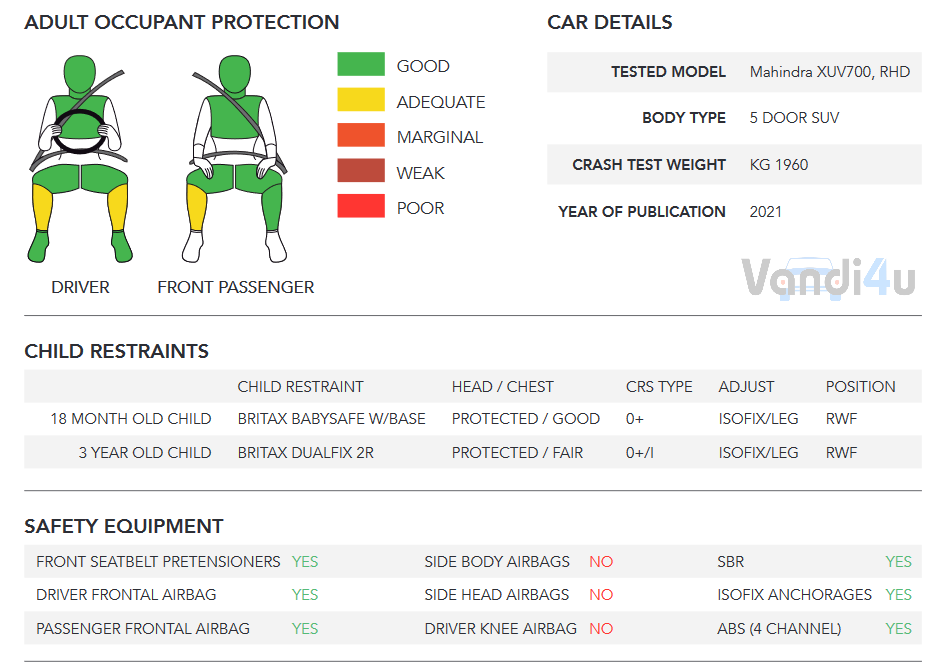The height and width of the screenshot is (670, 939).
Task: Click the BODY TYPE label
Action: (683, 118)
